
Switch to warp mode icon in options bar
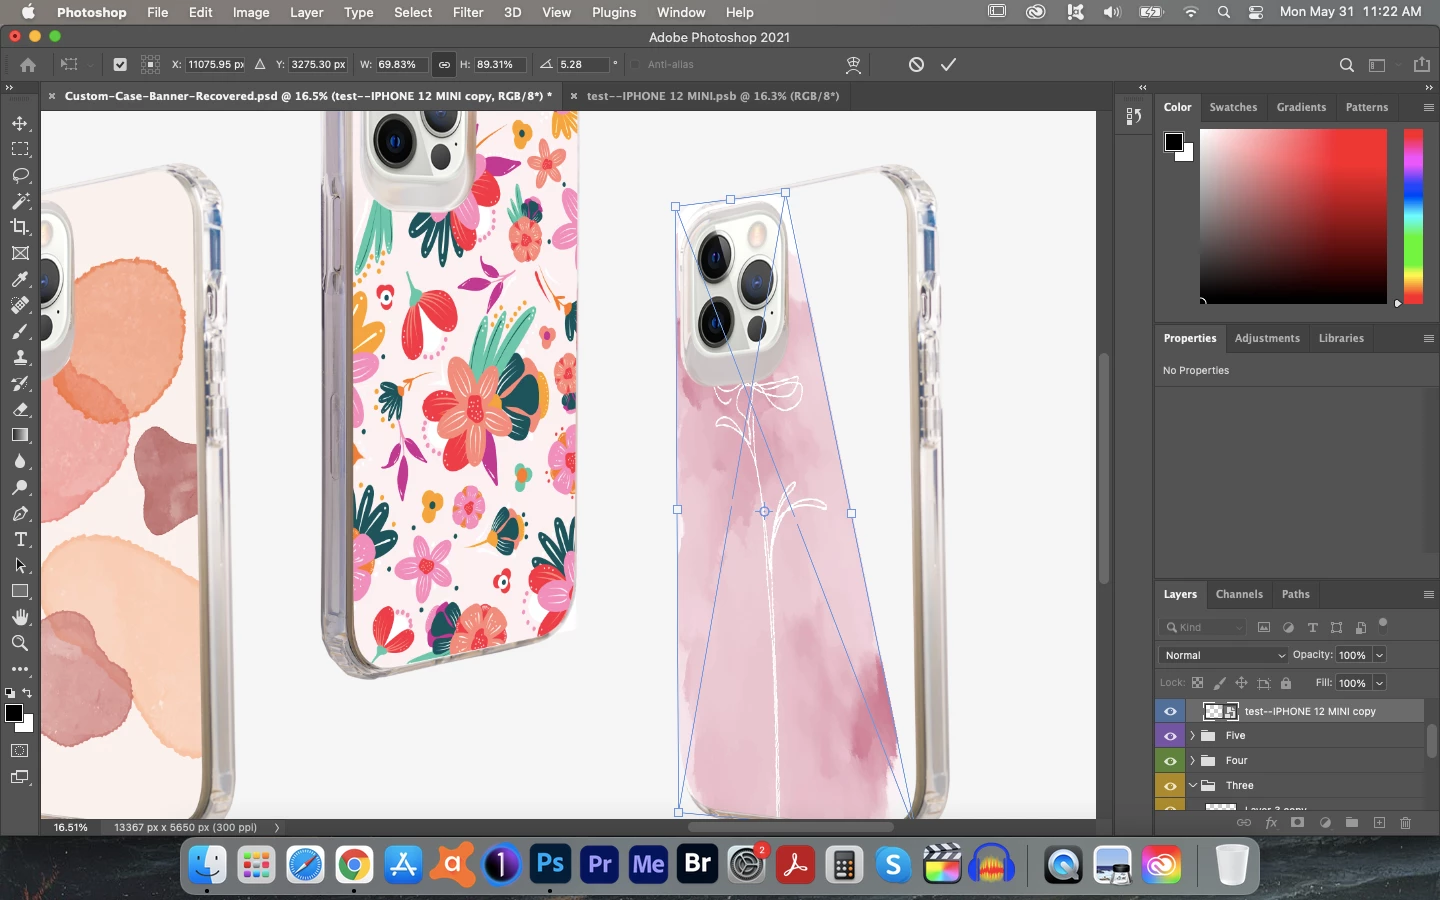853,64
